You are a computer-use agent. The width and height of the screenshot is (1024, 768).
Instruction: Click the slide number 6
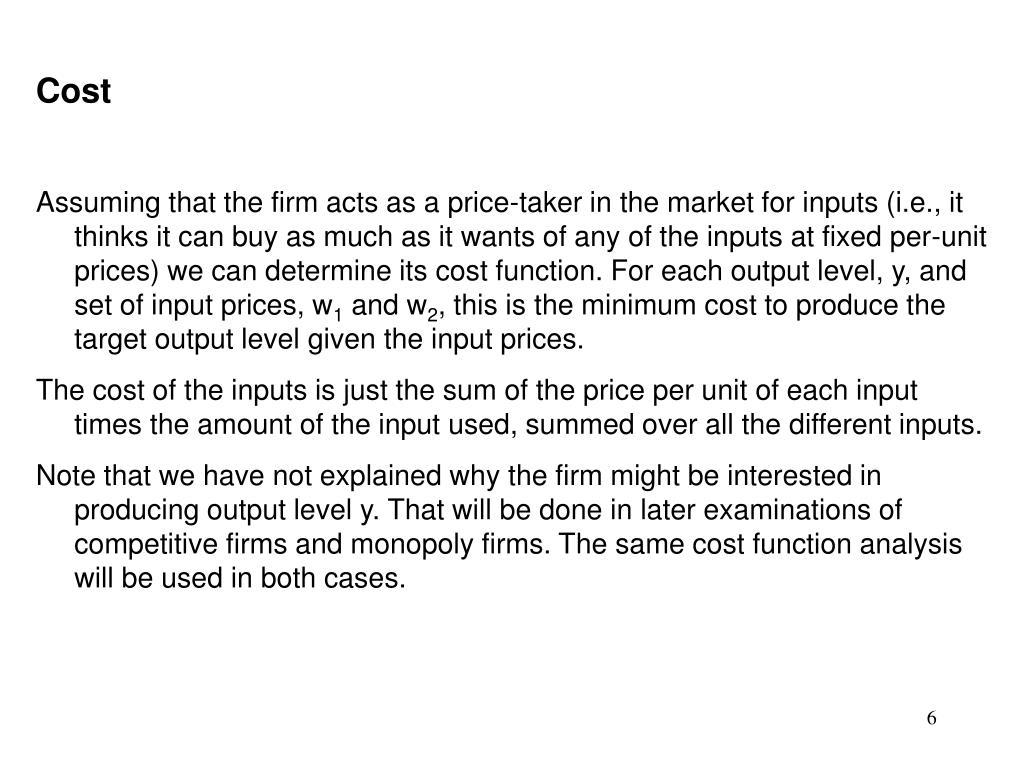pyautogui.click(x=931, y=718)
